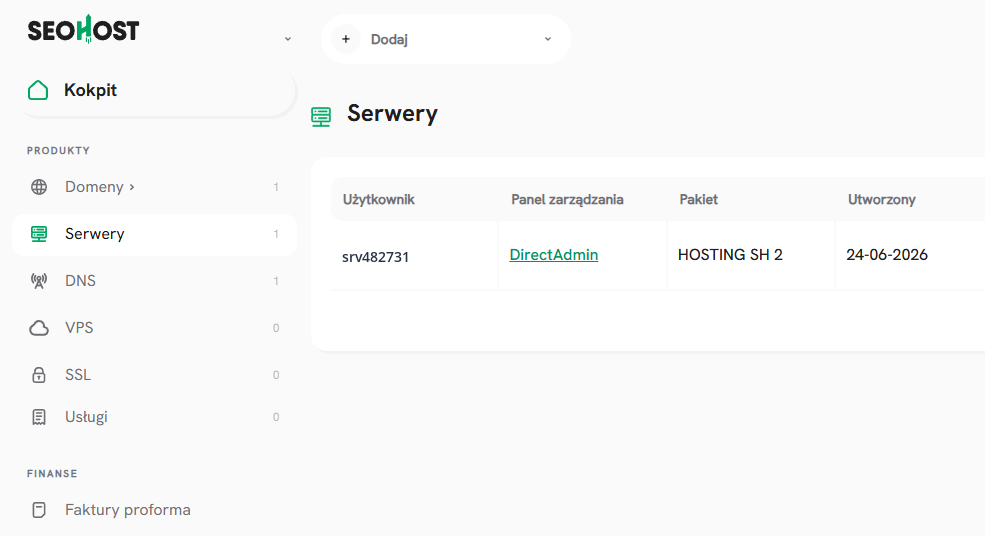985x536 pixels.
Task: Click the Serwery page heading icon
Action: (321, 117)
